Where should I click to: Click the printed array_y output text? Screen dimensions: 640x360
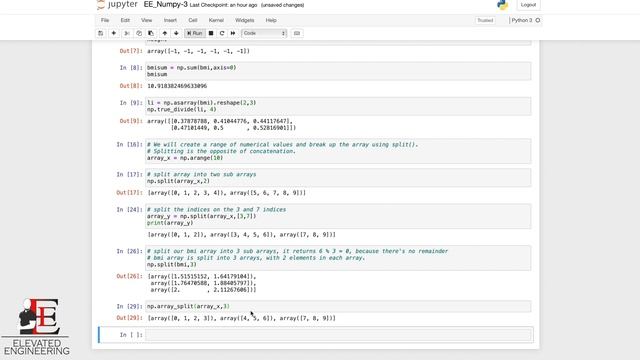pyautogui.click(x=242, y=235)
